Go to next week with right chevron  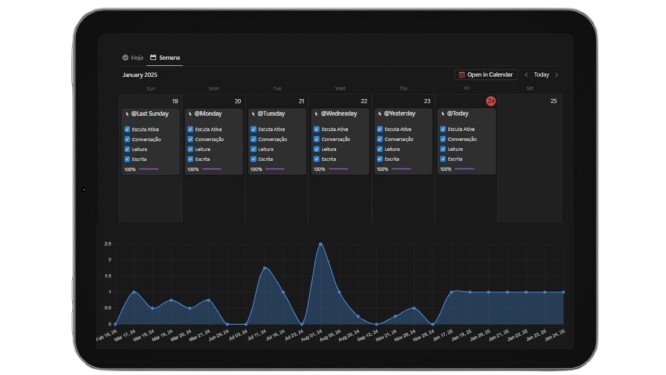[557, 75]
